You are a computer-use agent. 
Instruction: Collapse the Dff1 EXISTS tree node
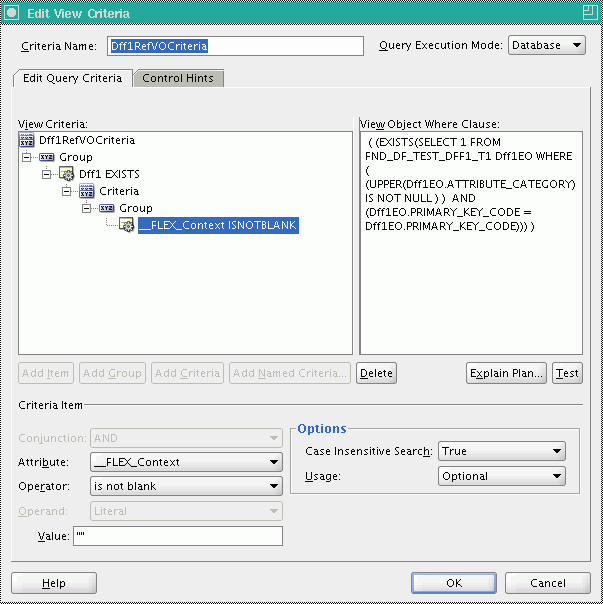coord(46,174)
